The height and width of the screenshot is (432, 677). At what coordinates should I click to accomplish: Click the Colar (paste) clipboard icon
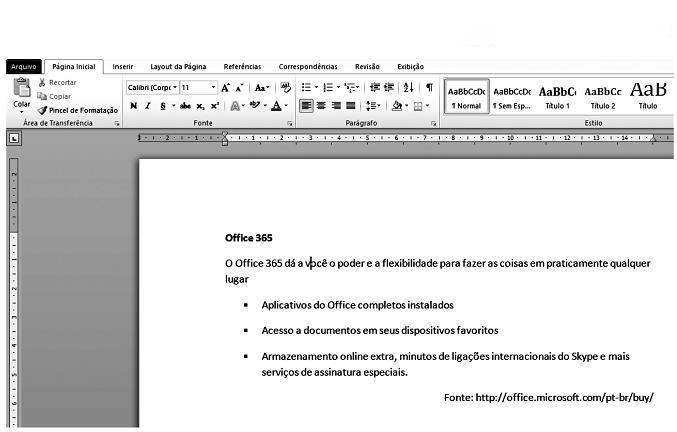(22, 88)
